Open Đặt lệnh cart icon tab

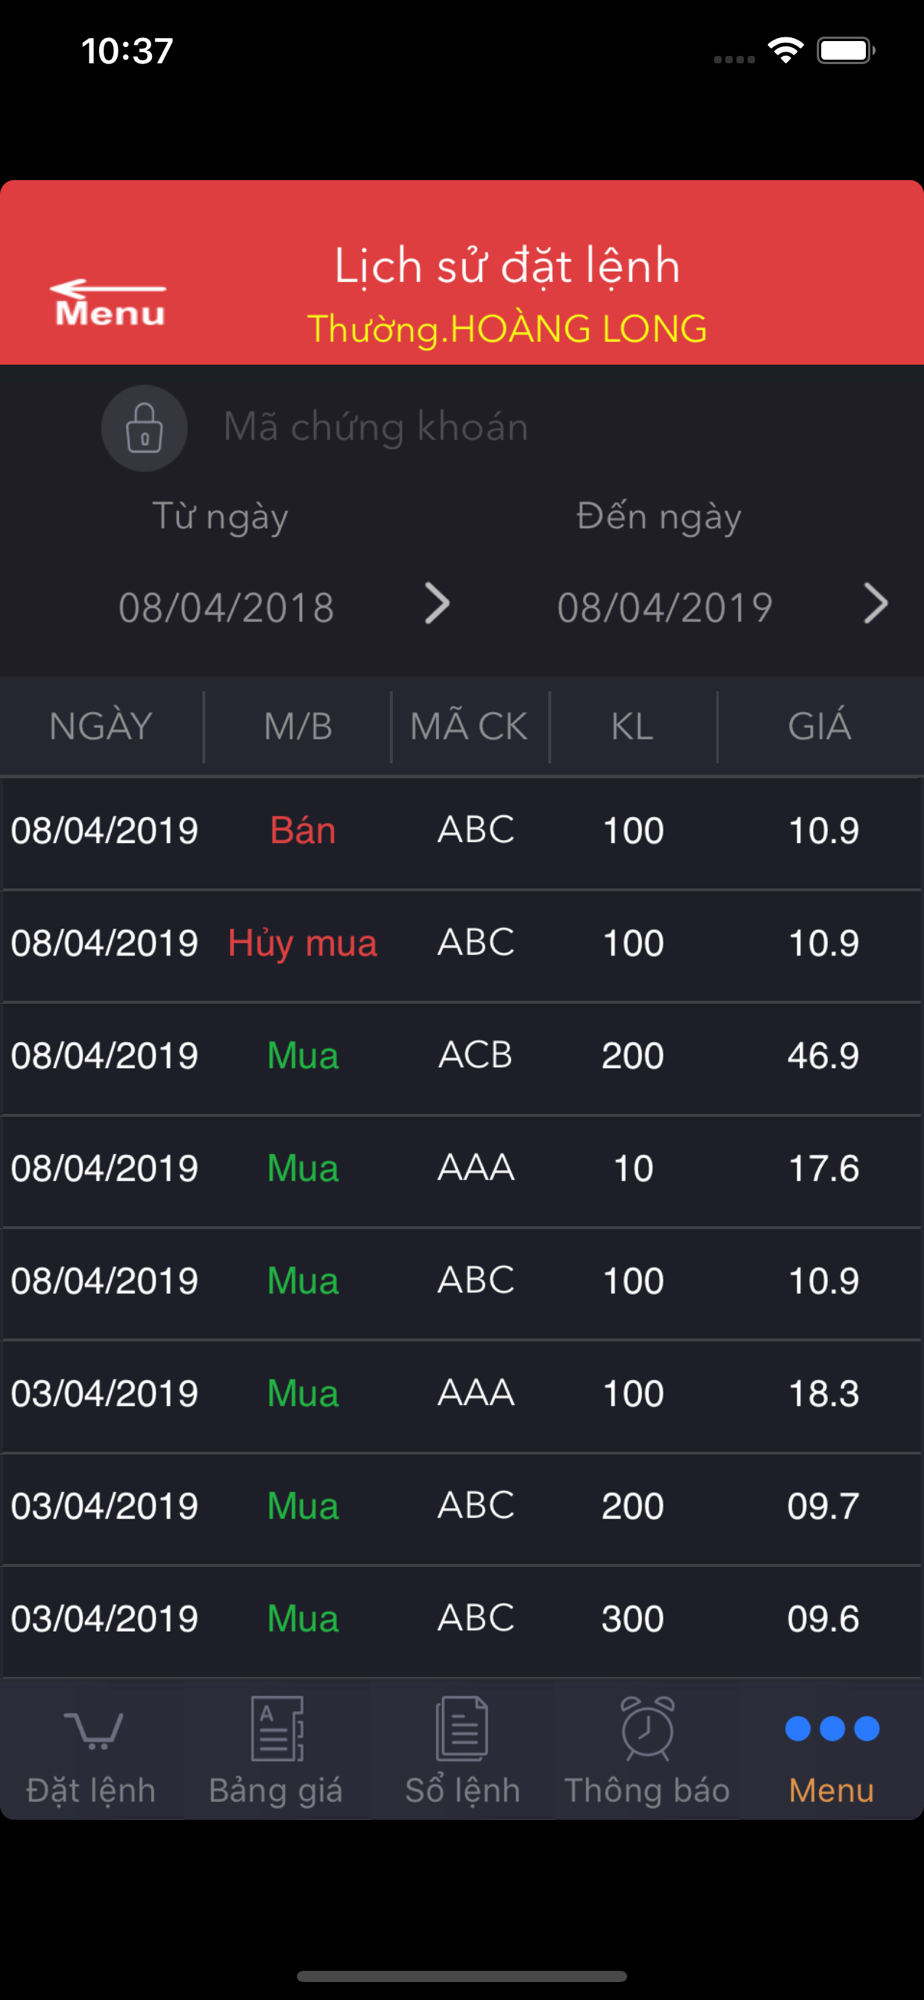[x=92, y=1728]
